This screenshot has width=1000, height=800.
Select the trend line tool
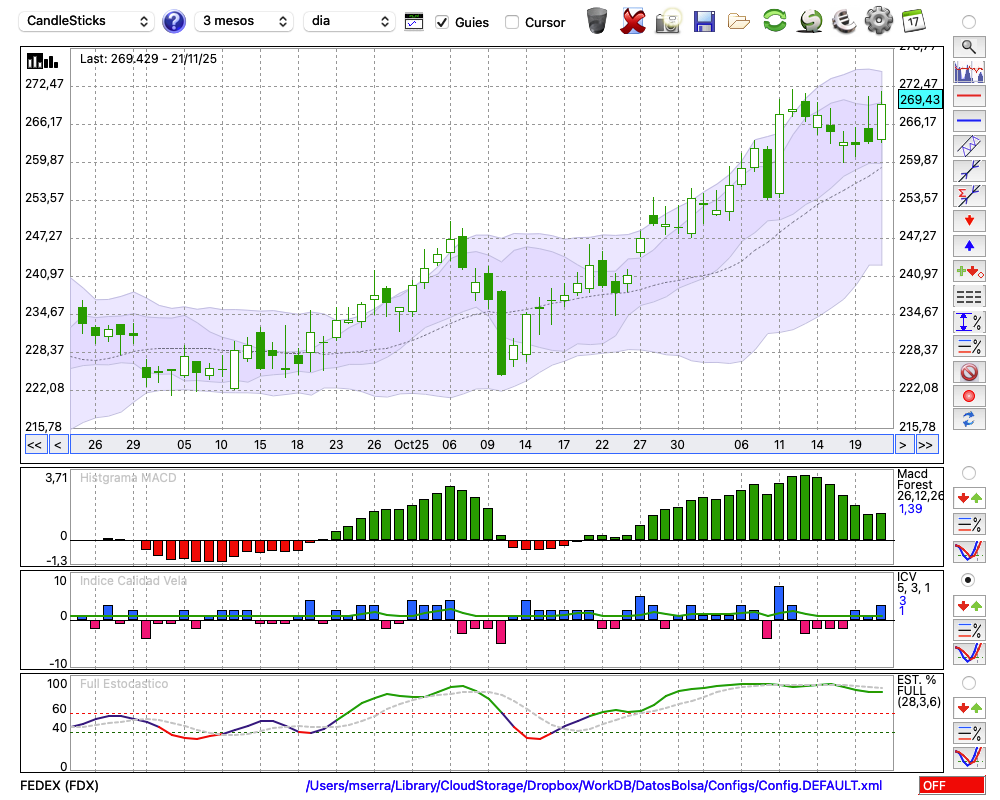969,171
